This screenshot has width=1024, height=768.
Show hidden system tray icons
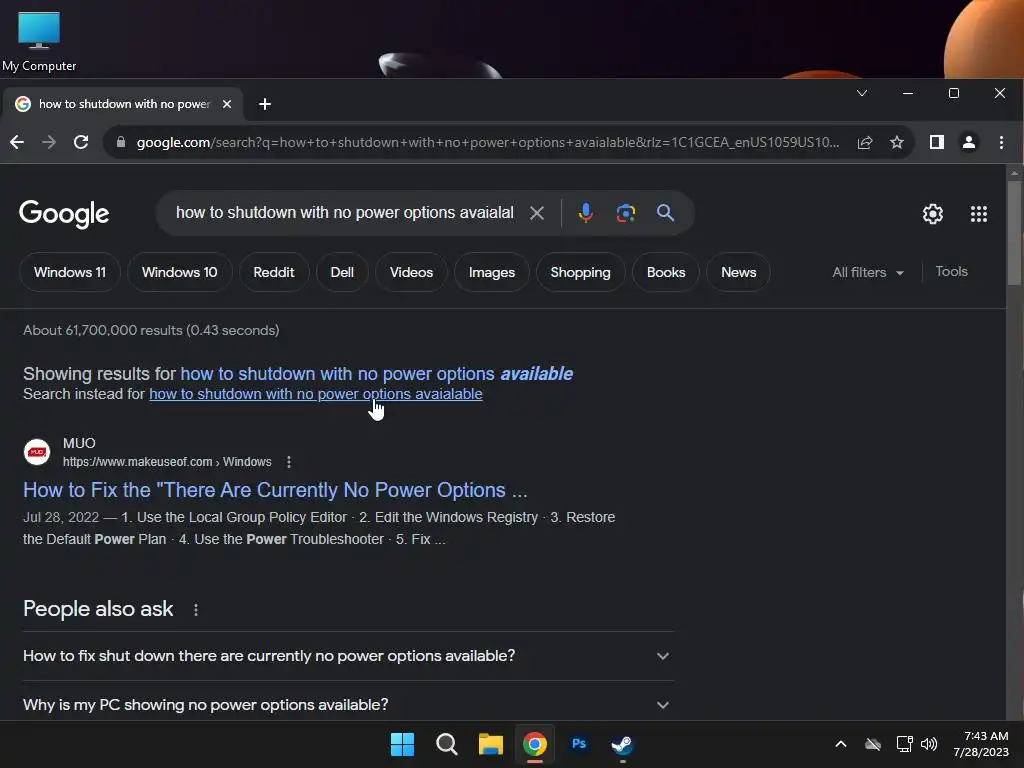coord(841,744)
